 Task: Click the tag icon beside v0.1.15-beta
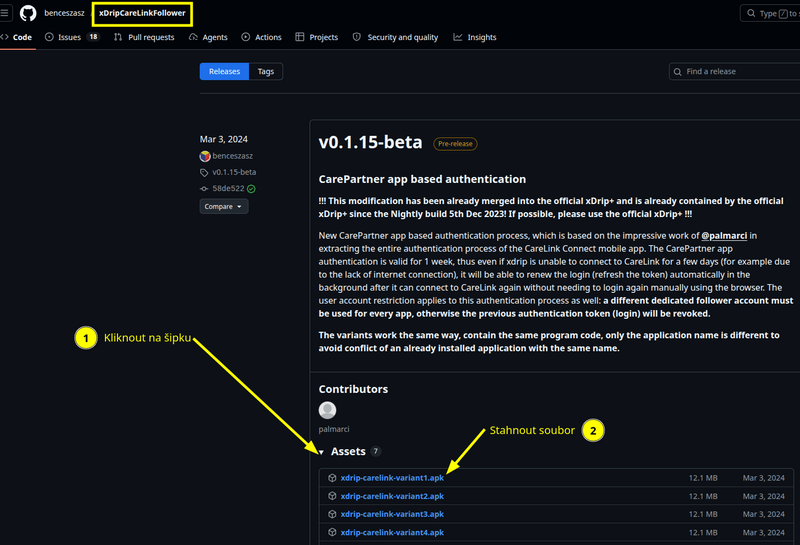(x=204, y=172)
